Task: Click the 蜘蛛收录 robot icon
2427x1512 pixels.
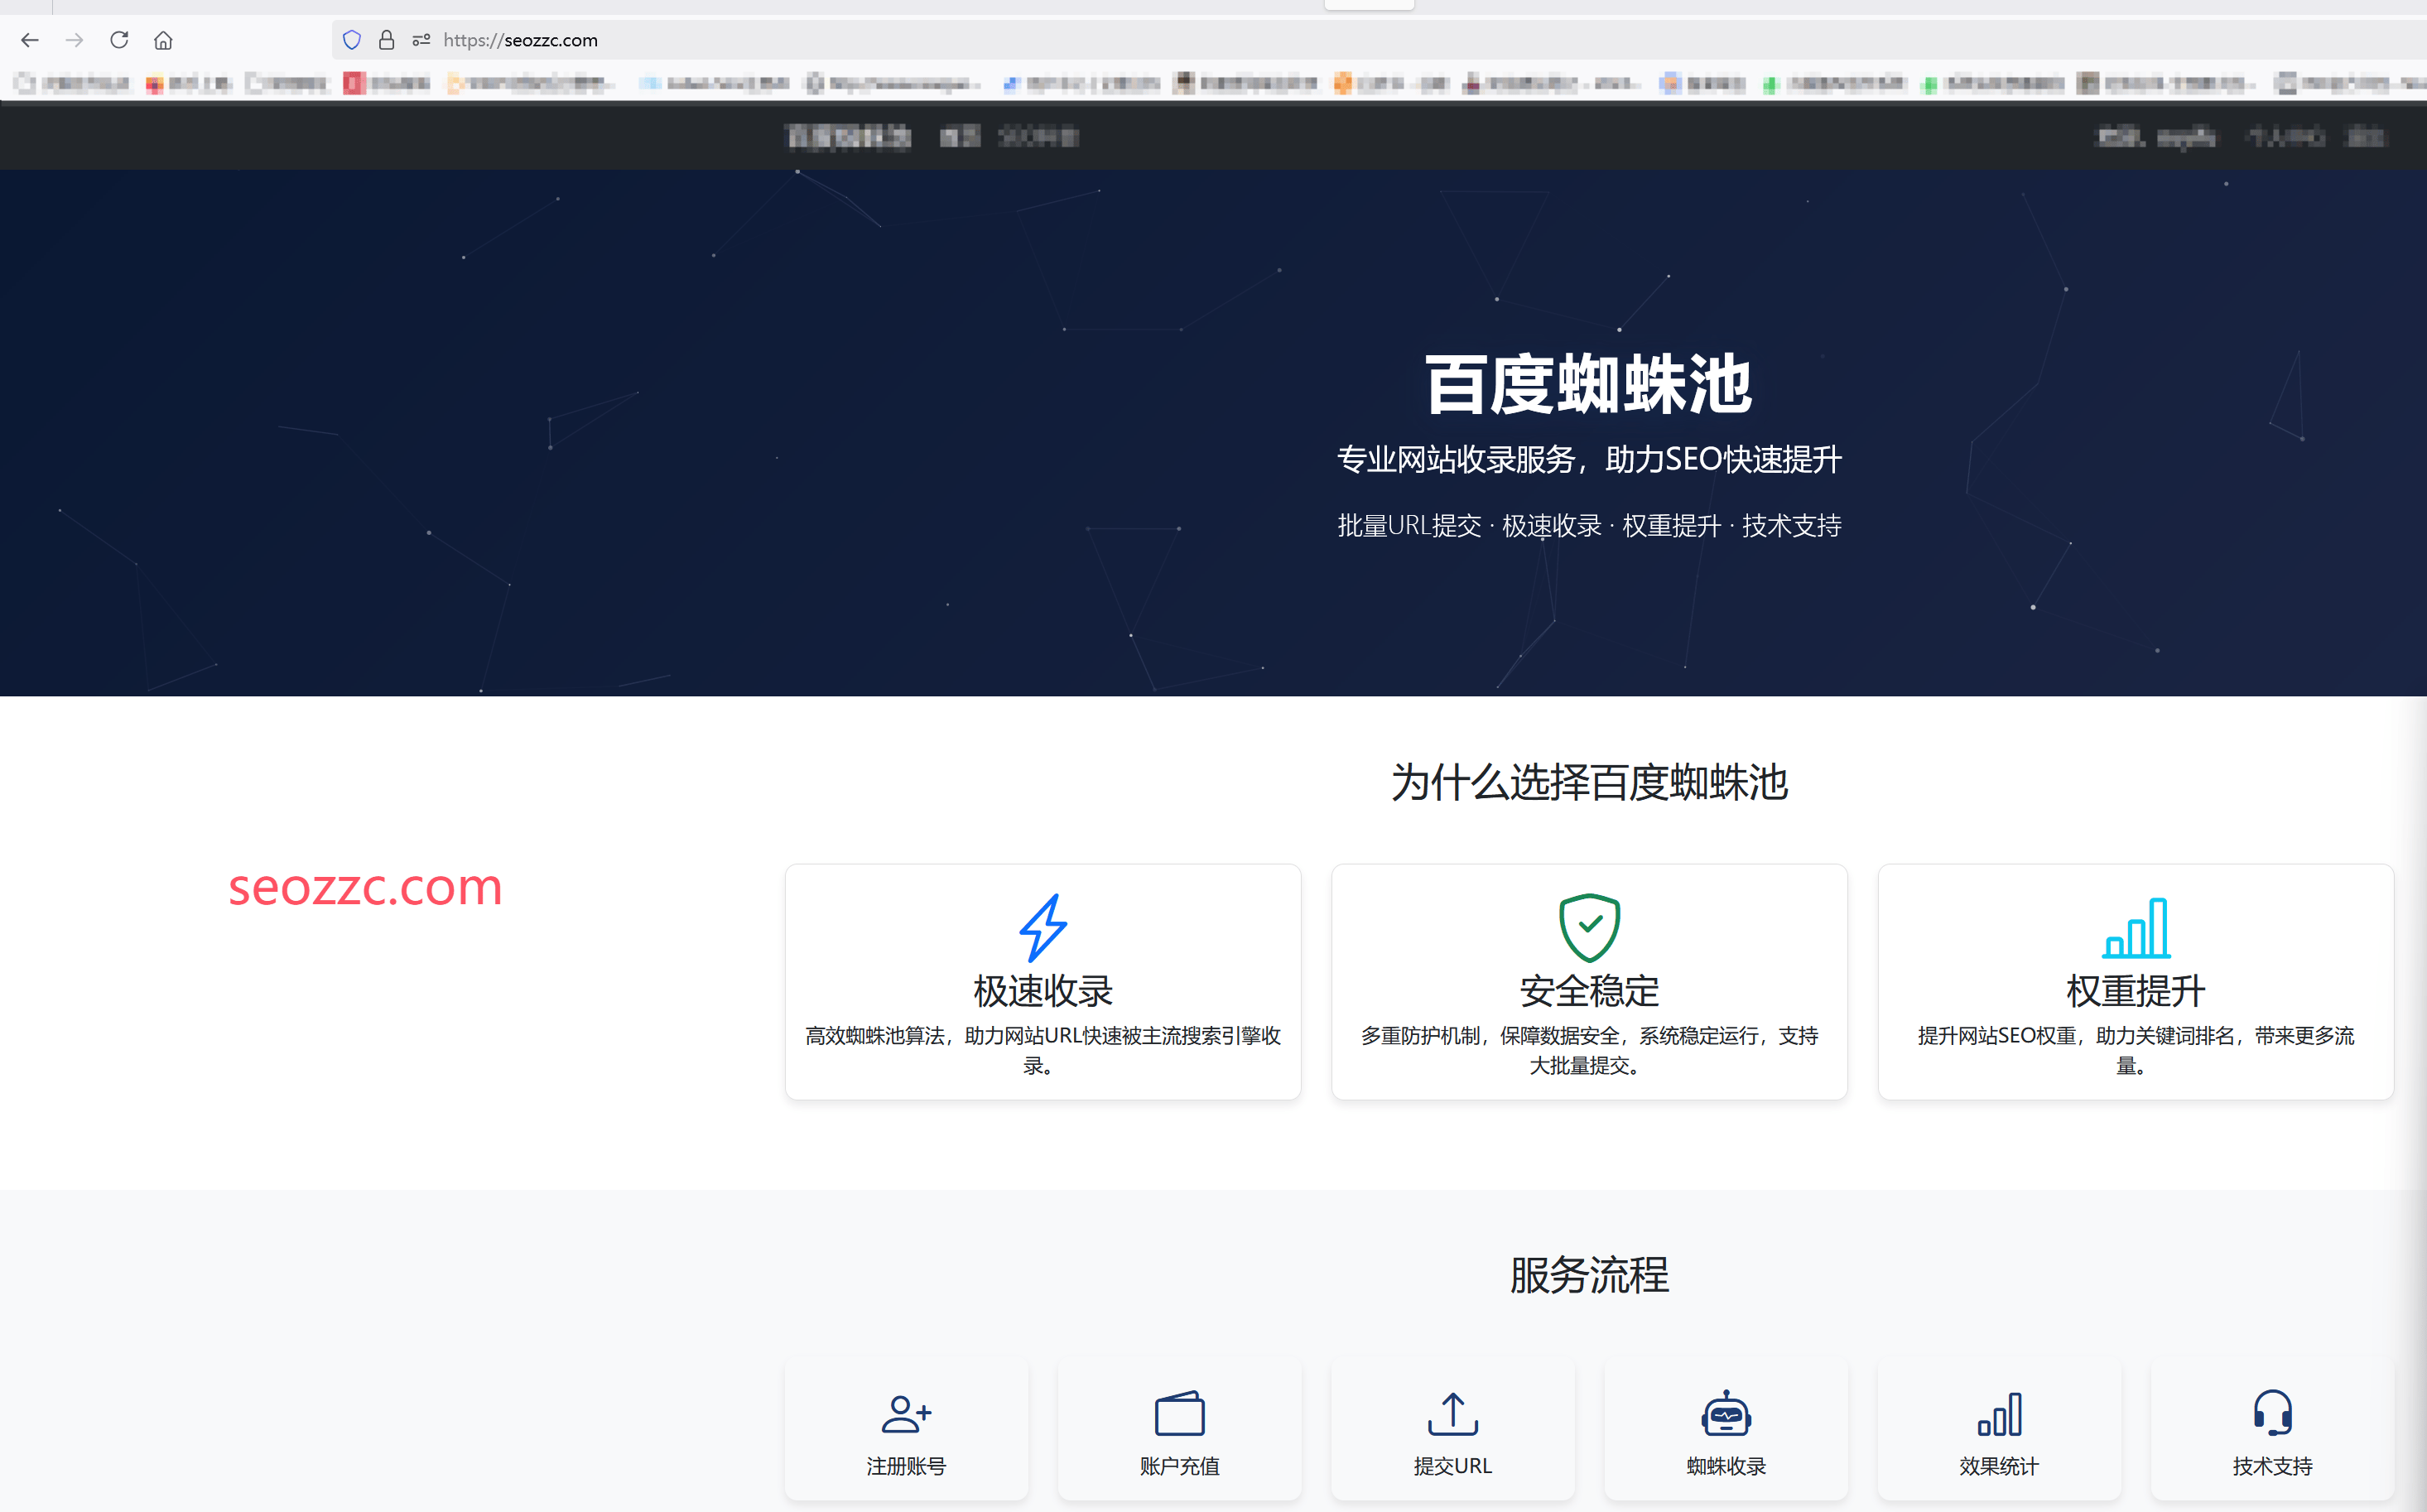Action: (x=1726, y=1414)
